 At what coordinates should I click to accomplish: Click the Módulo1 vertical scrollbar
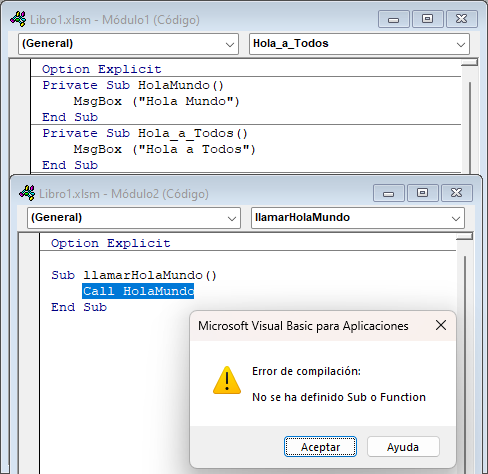[x=470, y=128]
